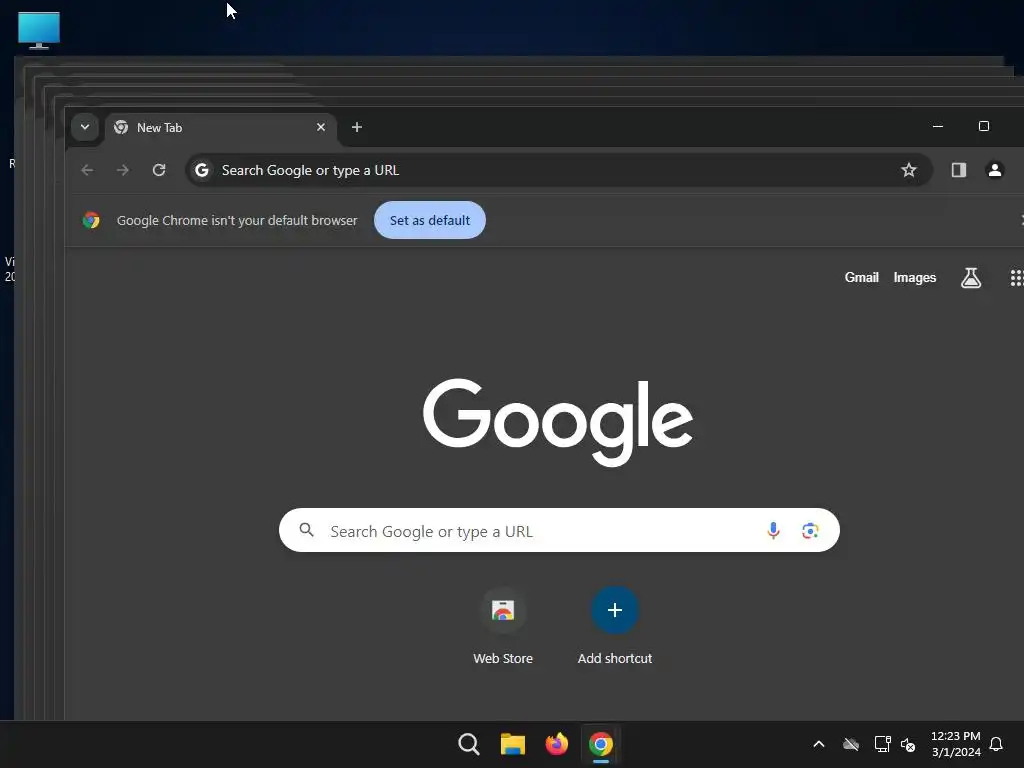Viewport: 1024px width, 768px height.
Task: Open Windows taskbar search
Action: coord(468,744)
